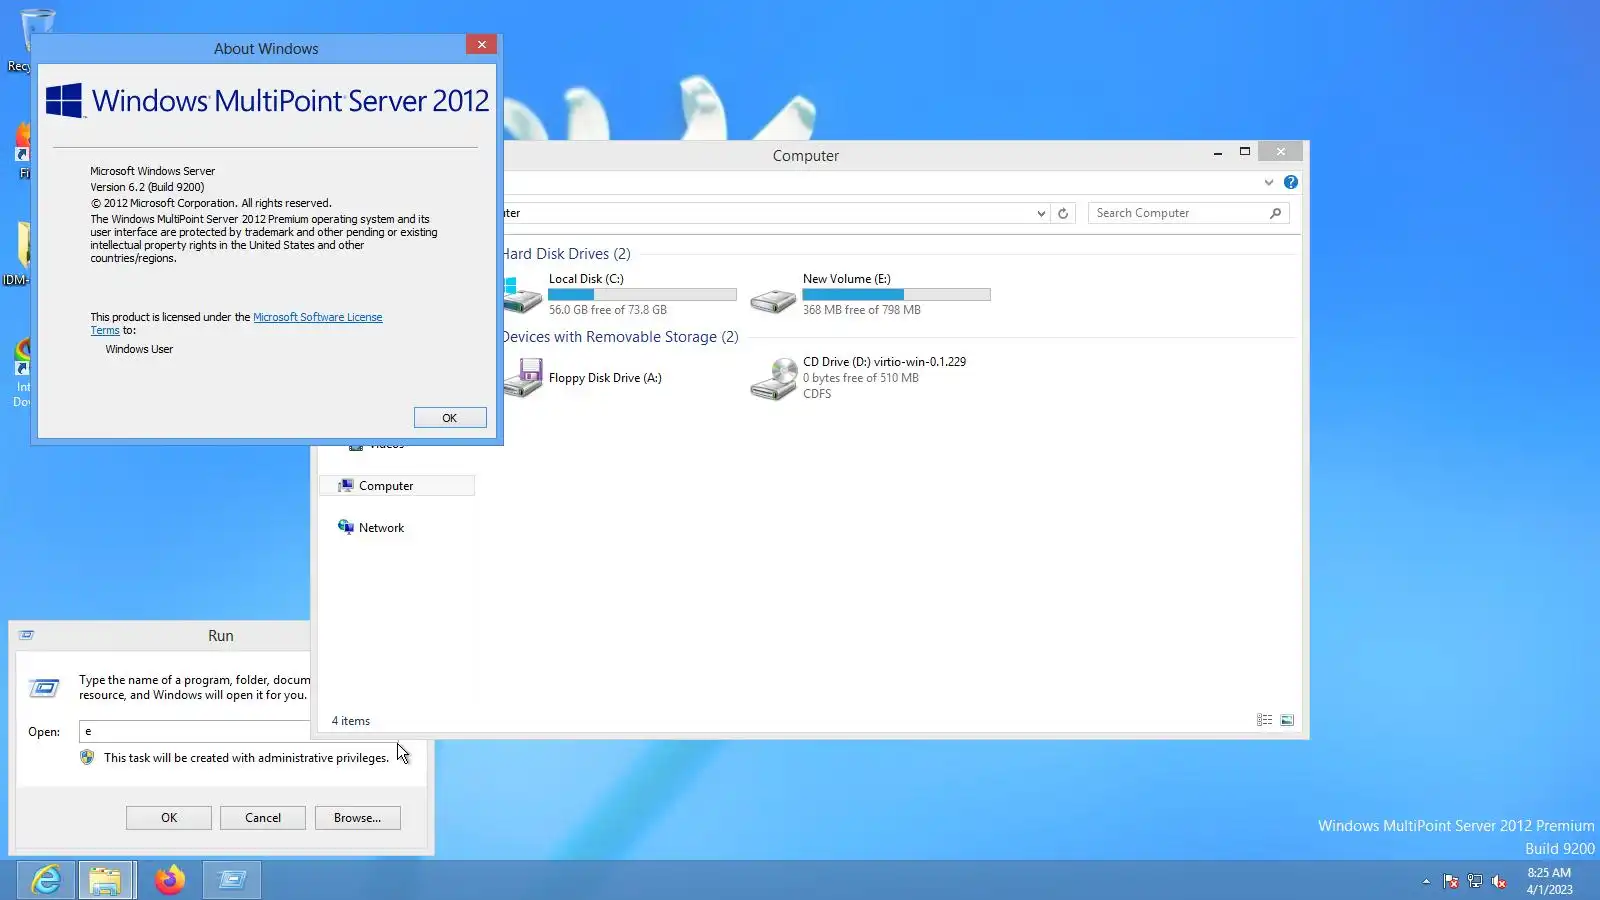Collapse the Hard Disk Drives (2) group
This screenshot has height=900, width=1600.
pos(566,254)
